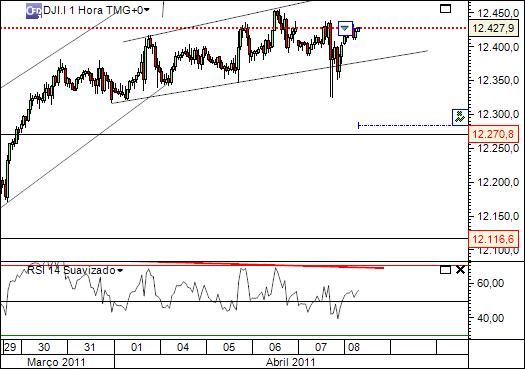Select the current price label 12.427,9
The image size is (525, 369).
tap(494, 28)
